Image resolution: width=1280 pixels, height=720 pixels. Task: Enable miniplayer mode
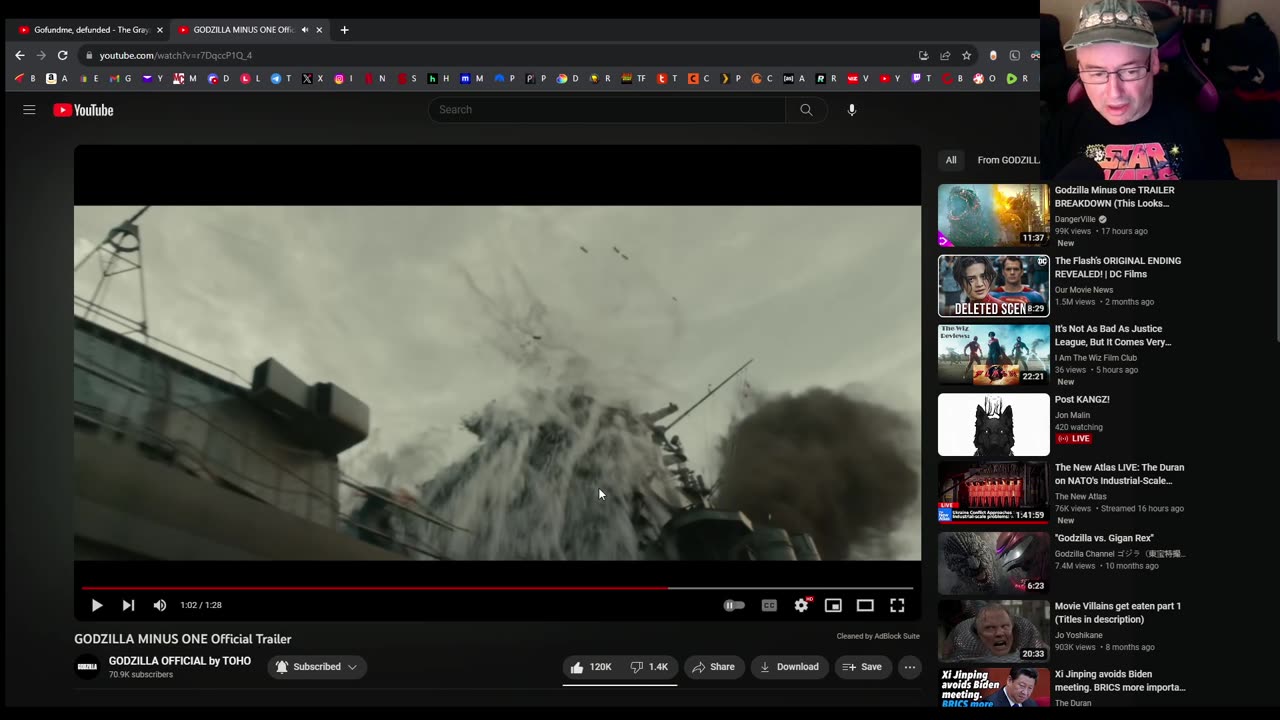pyautogui.click(x=833, y=605)
